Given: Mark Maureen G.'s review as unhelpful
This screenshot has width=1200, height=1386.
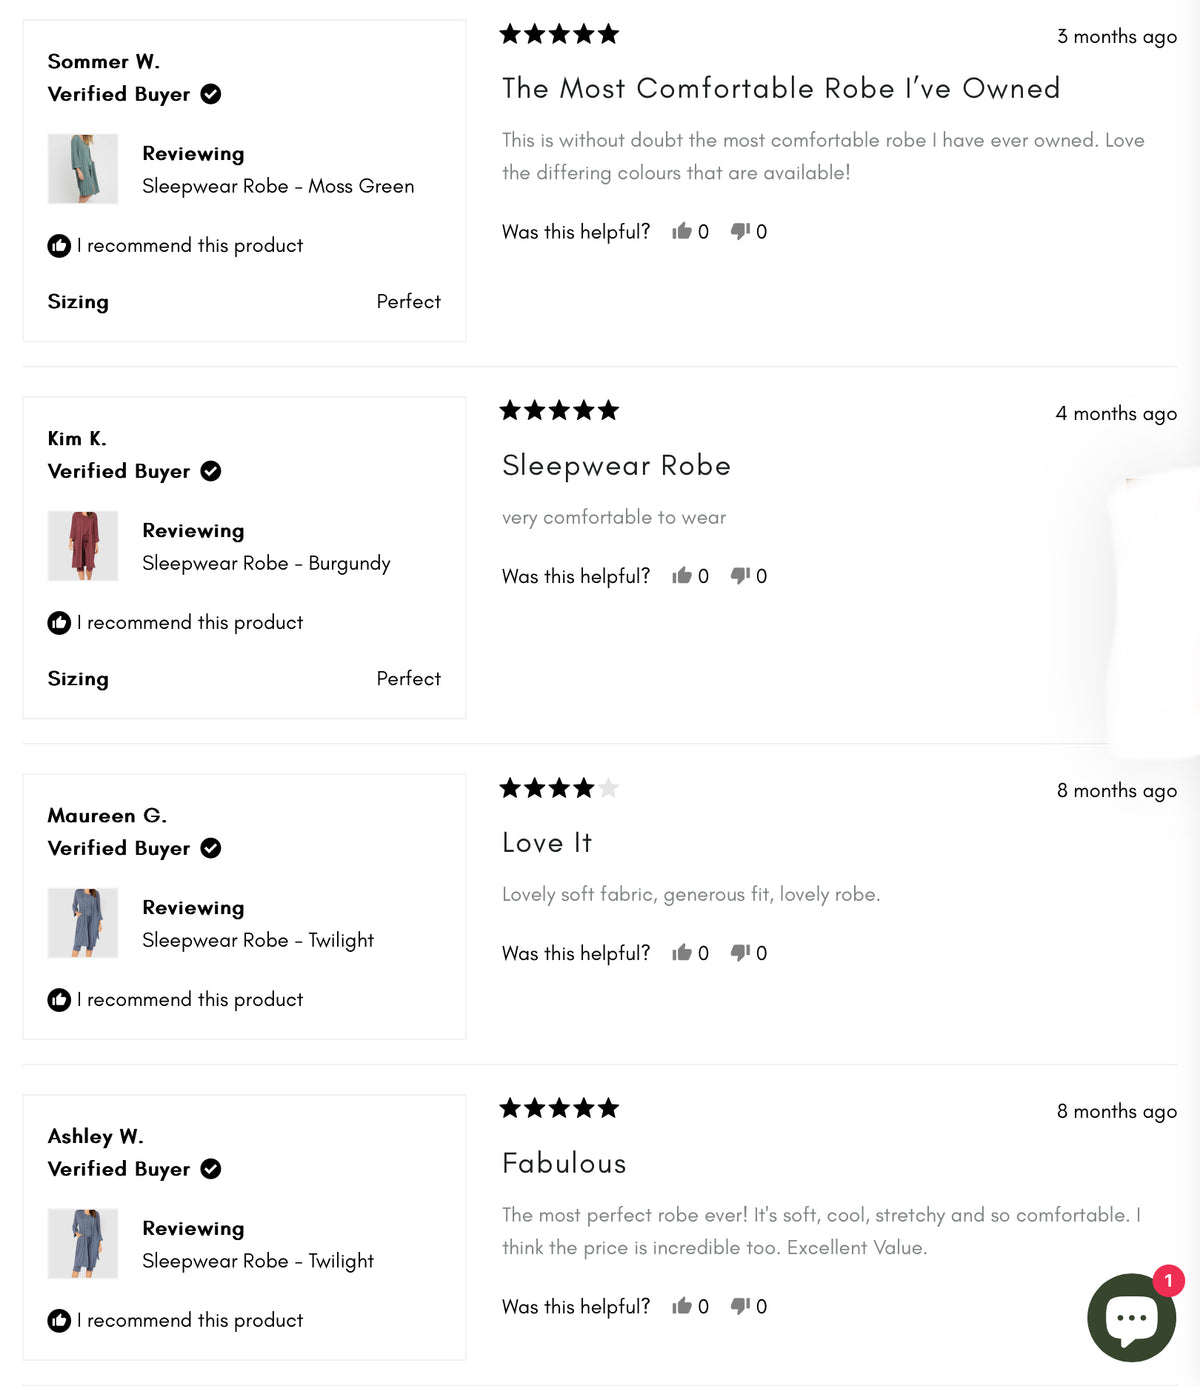Looking at the screenshot, I should (x=740, y=953).
